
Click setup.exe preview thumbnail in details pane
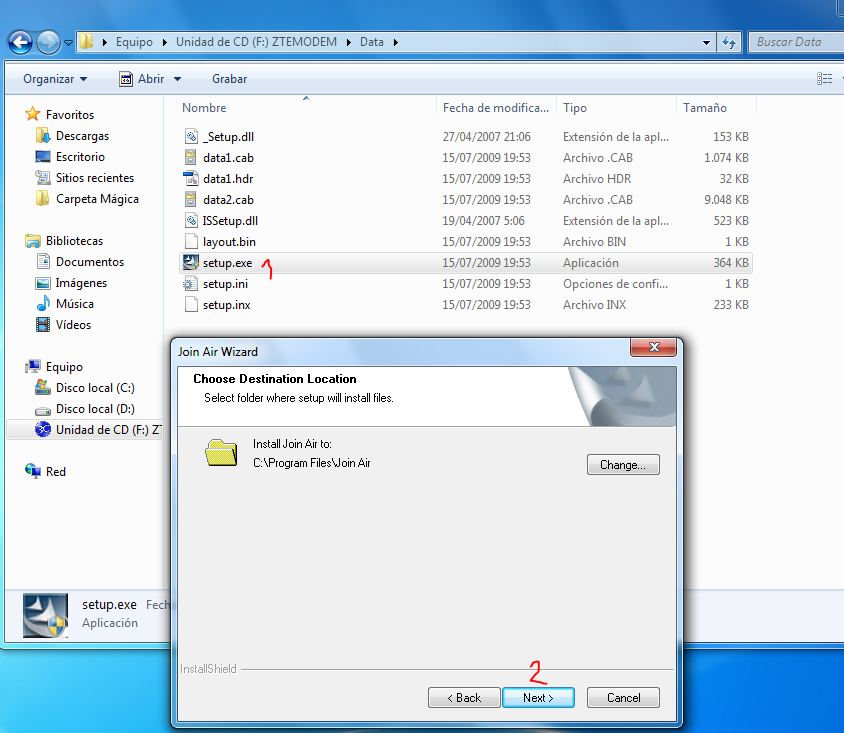(46, 615)
